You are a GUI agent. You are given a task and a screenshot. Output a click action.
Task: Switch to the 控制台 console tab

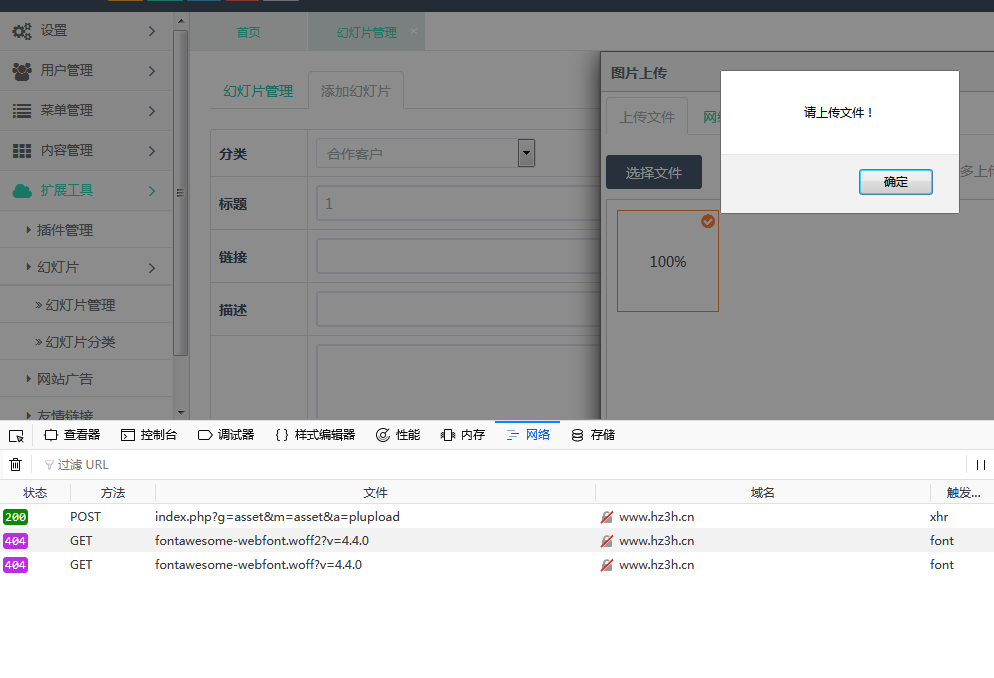(149, 435)
